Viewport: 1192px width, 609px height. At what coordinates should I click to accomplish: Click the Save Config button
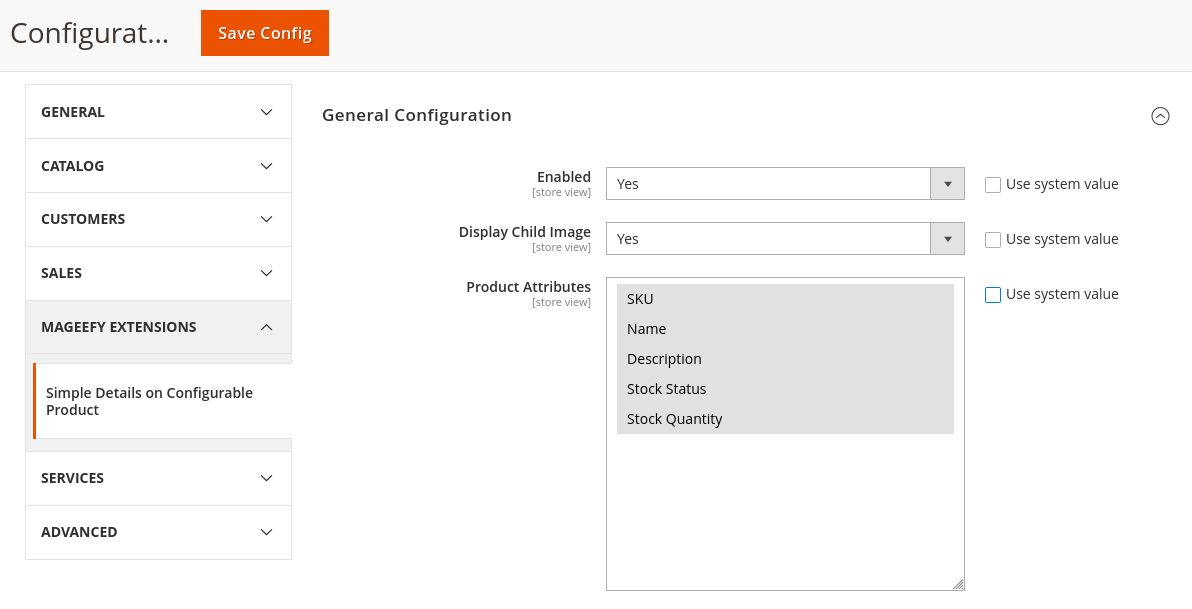[265, 33]
